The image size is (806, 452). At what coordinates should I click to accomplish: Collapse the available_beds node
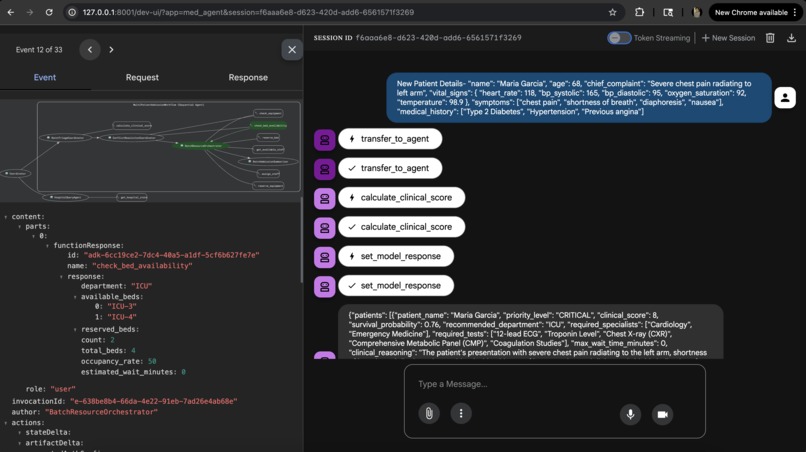pos(75,297)
